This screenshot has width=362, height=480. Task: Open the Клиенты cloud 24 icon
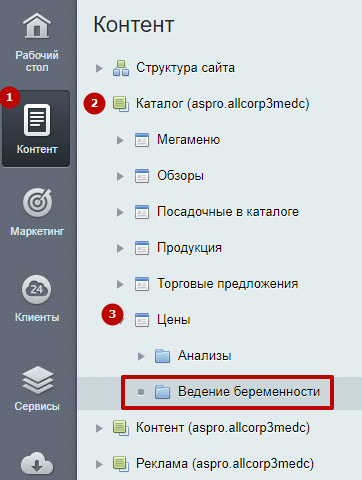point(37,289)
